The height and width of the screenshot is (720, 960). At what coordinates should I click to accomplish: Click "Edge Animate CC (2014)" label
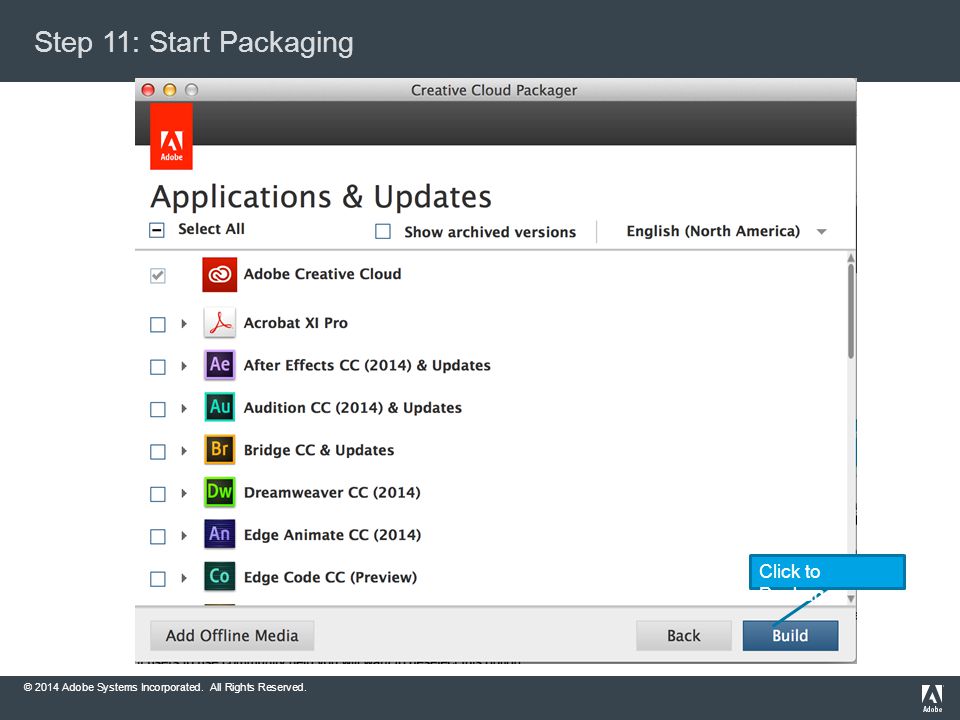point(332,534)
